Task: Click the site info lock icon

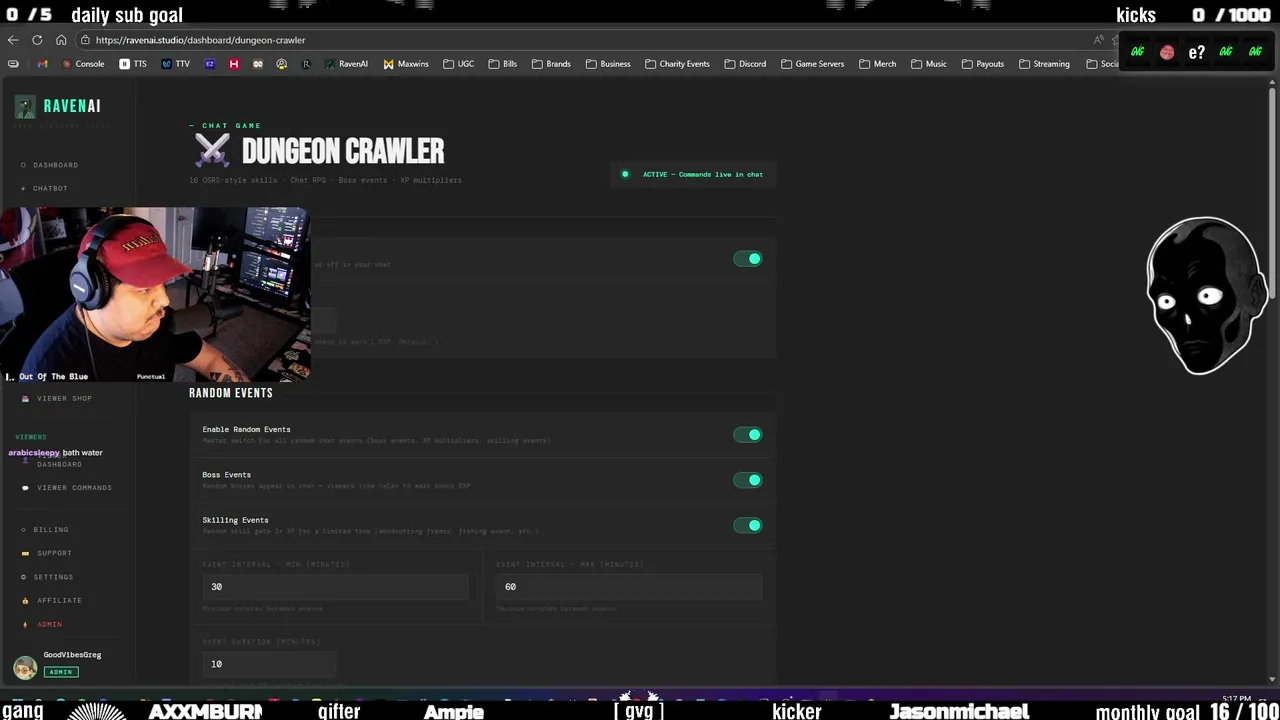Action: pyautogui.click(x=86, y=40)
